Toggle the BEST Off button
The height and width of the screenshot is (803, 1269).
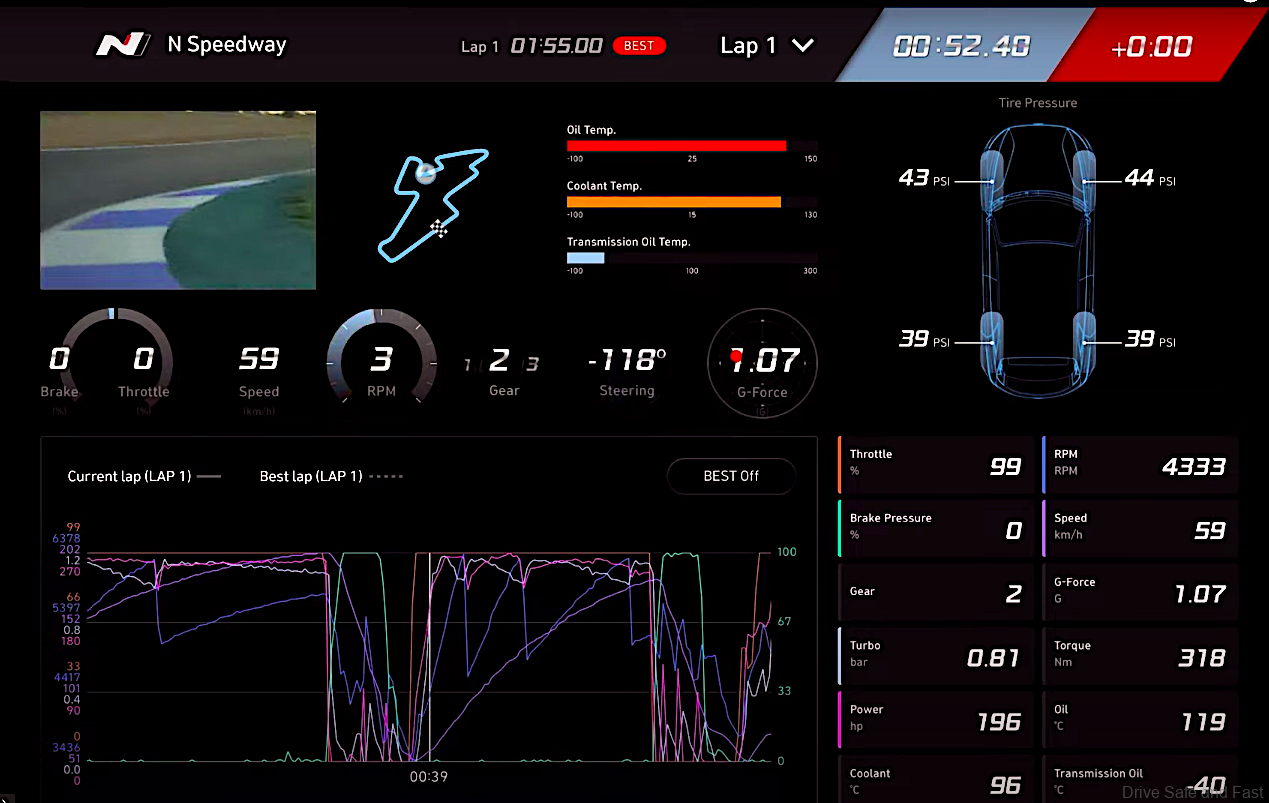point(731,476)
